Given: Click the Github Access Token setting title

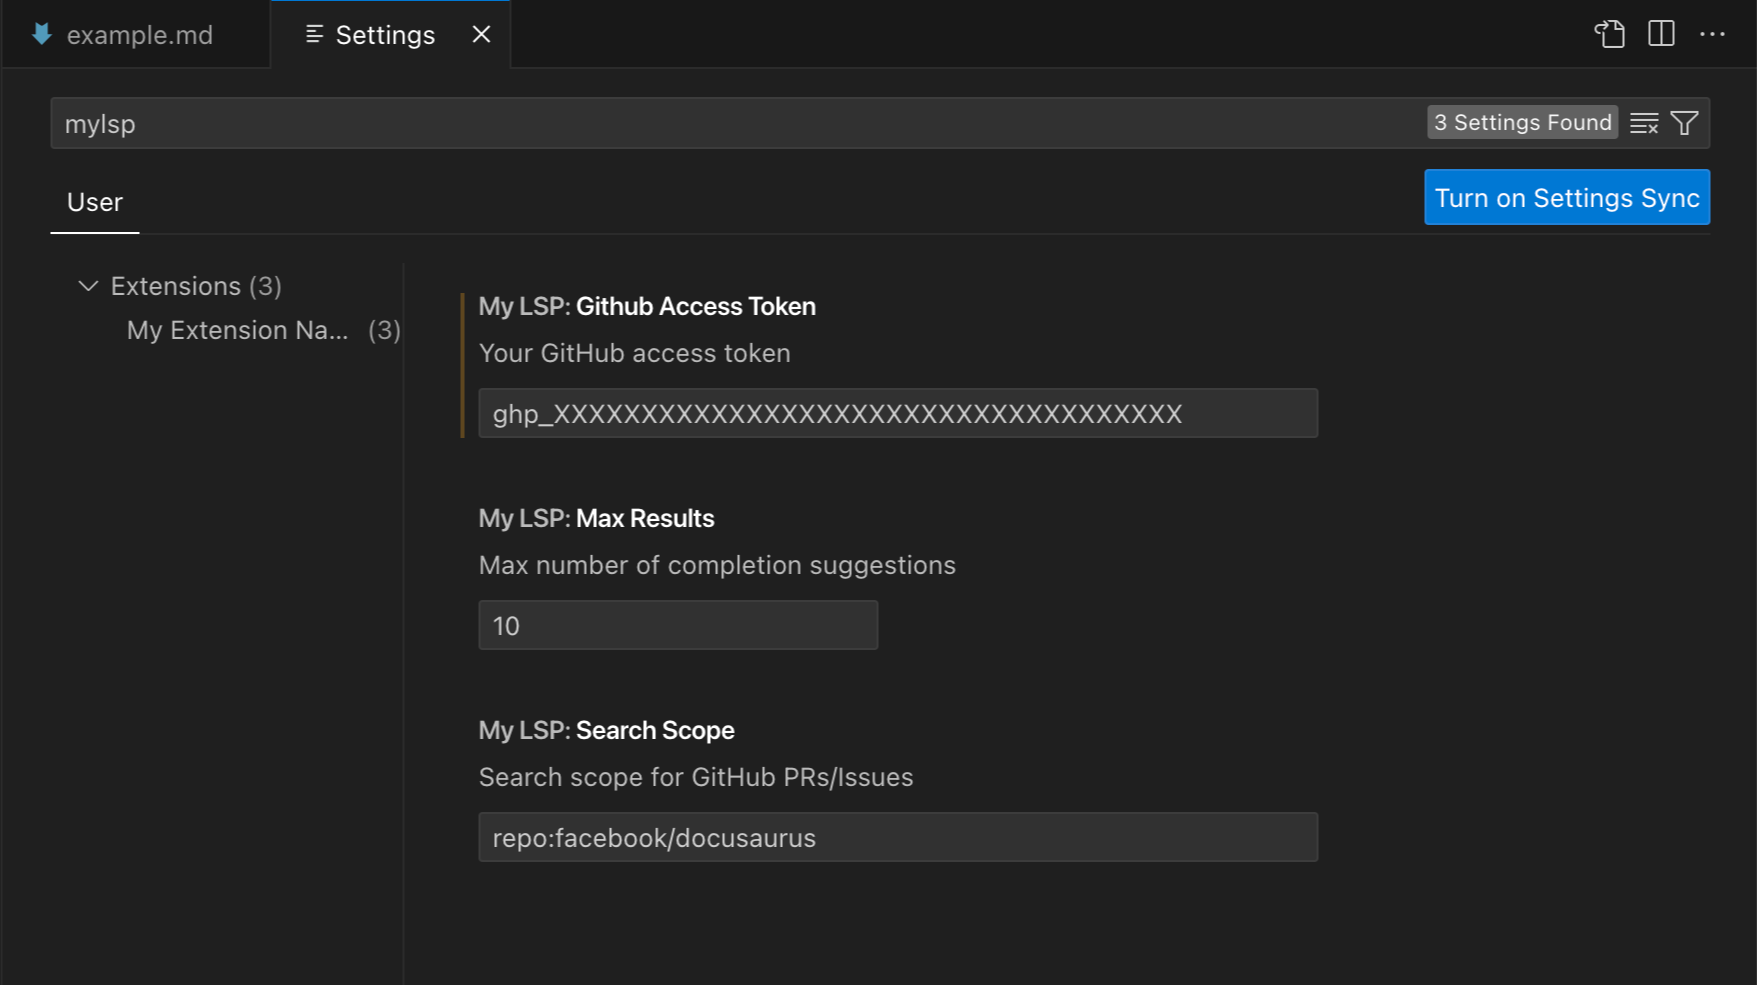Looking at the screenshot, I should coord(647,306).
